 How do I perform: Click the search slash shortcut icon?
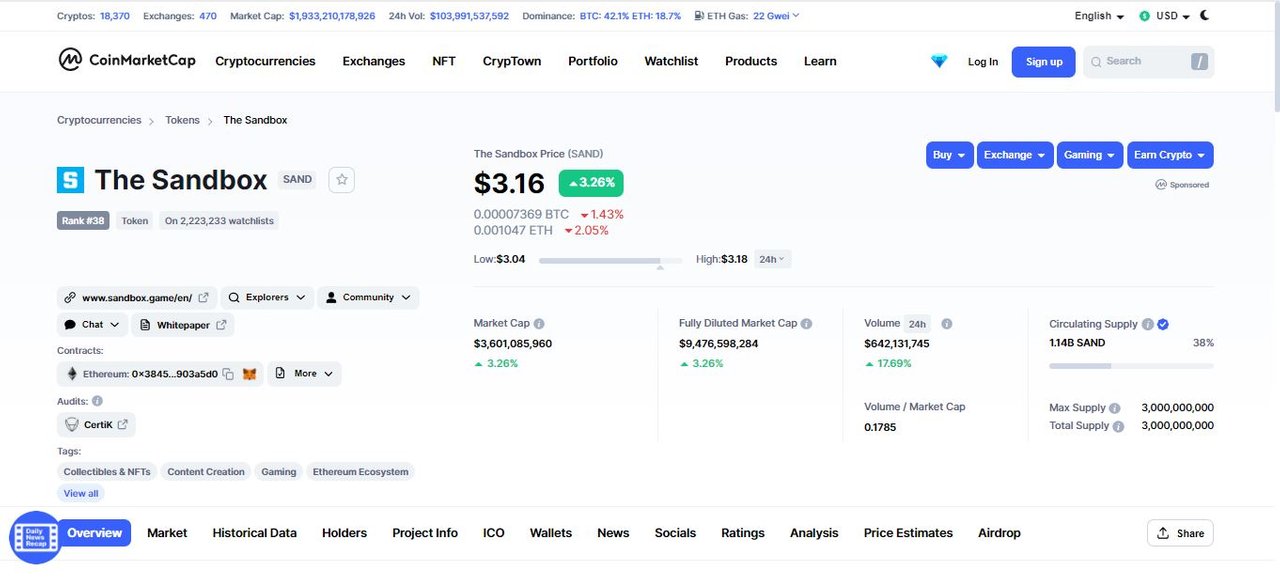click(x=1199, y=62)
